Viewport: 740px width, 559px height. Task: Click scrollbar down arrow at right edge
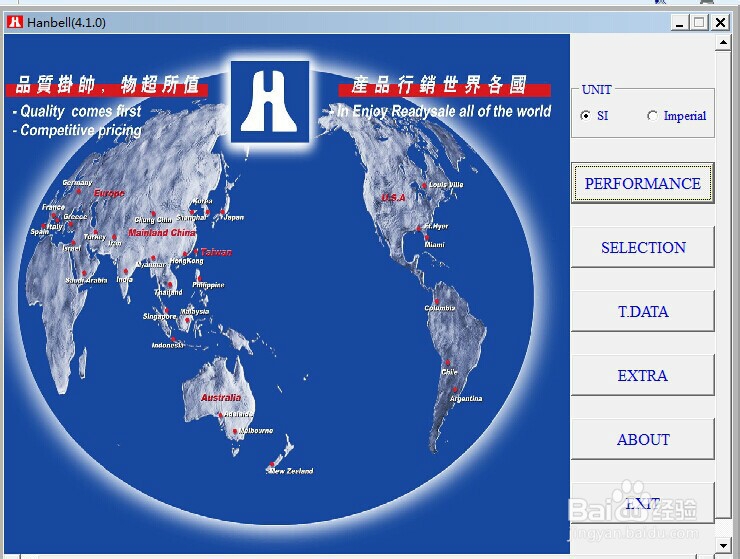point(723,545)
